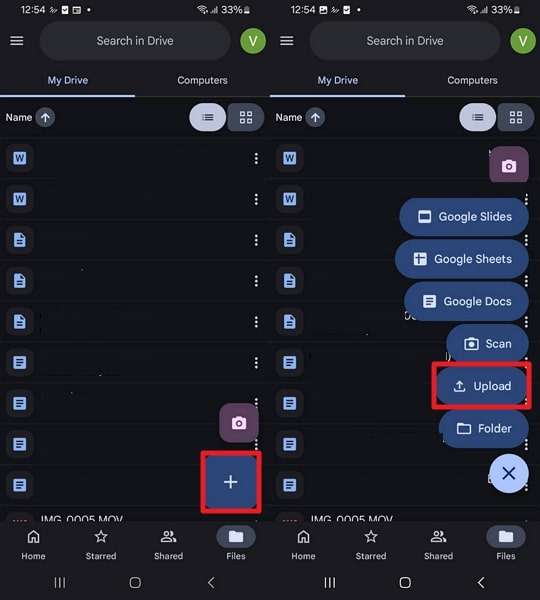
Task: Choose Upload from the create menu
Action: pos(481,386)
